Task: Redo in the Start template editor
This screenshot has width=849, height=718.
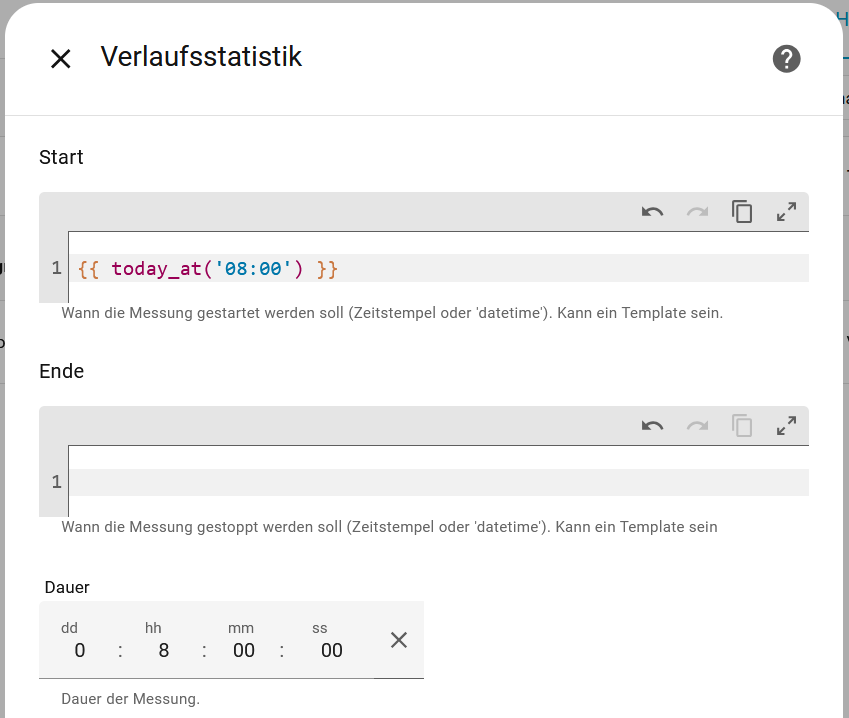Action: 697,212
